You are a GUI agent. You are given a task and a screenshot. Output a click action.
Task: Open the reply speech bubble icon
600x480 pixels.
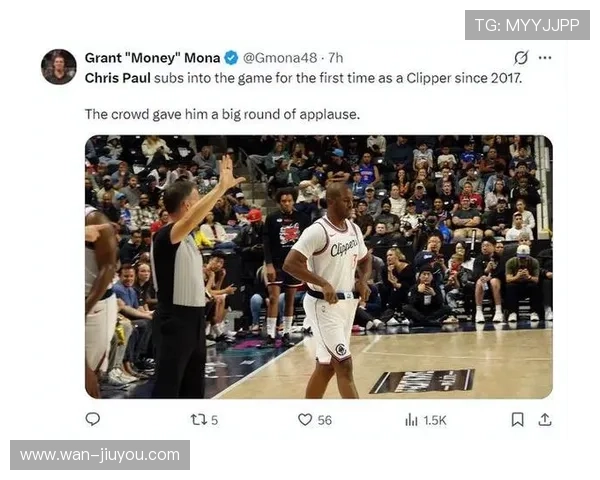coord(93,420)
